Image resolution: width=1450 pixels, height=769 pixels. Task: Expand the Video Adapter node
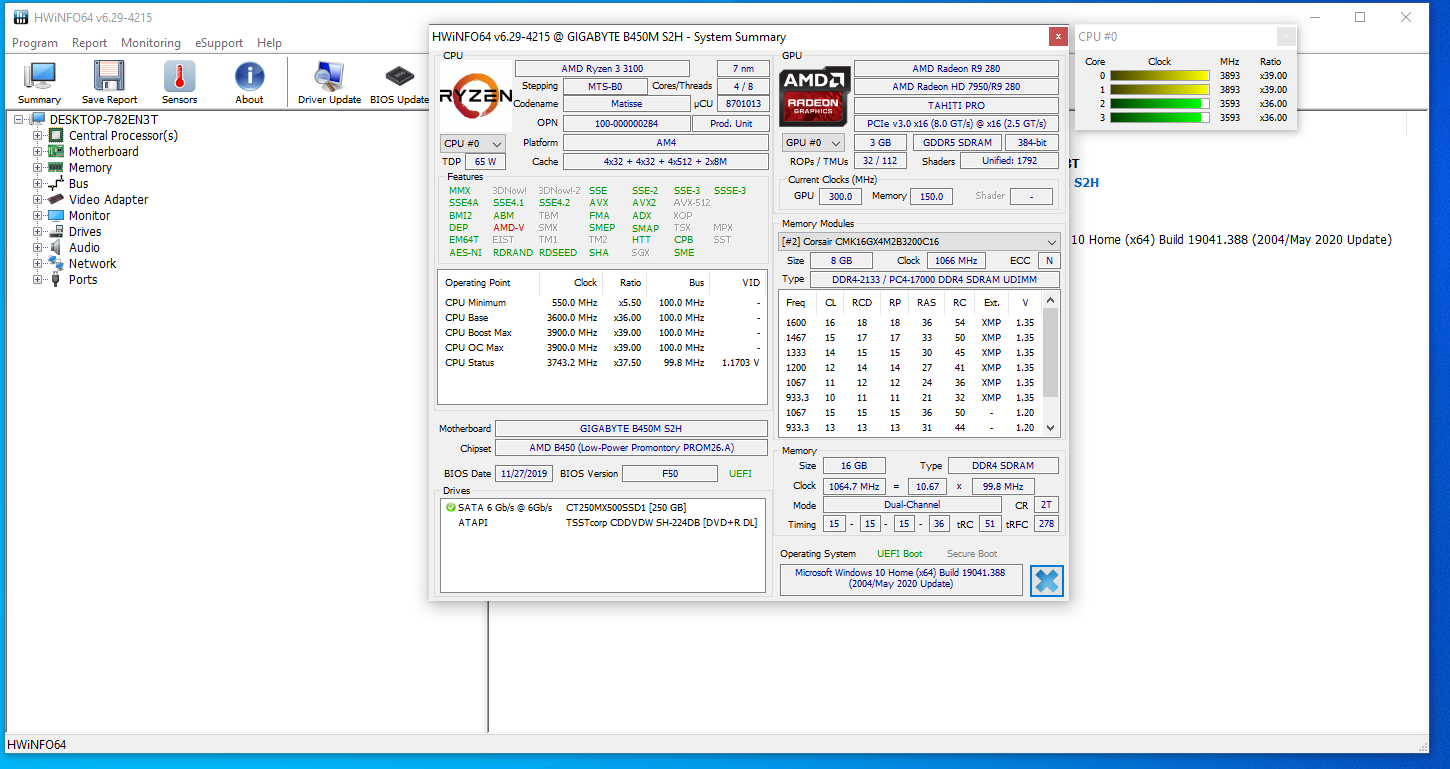coord(38,199)
